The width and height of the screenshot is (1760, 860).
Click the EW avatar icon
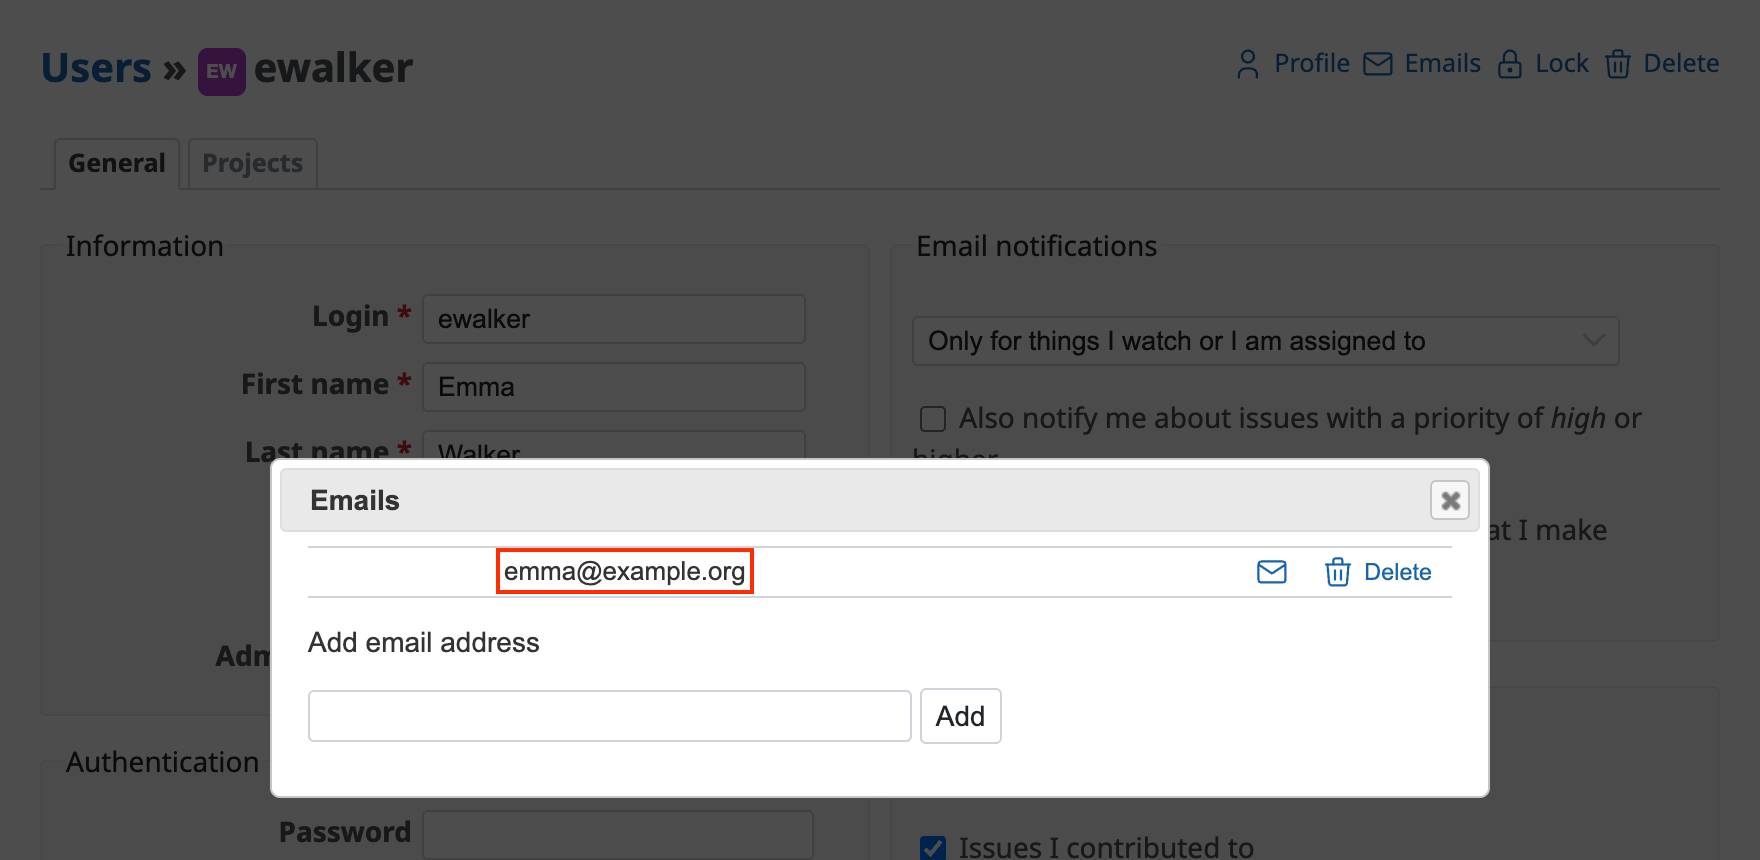click(x=222, y=72)
